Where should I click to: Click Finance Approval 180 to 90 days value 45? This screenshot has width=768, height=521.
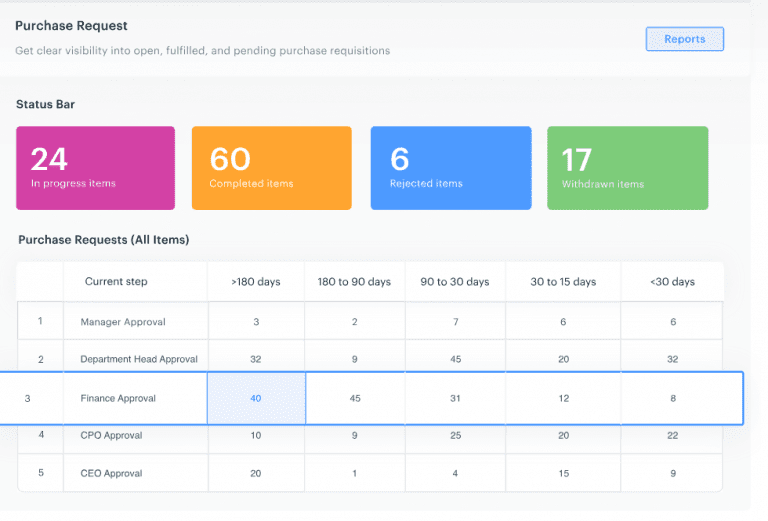[355, 398]
